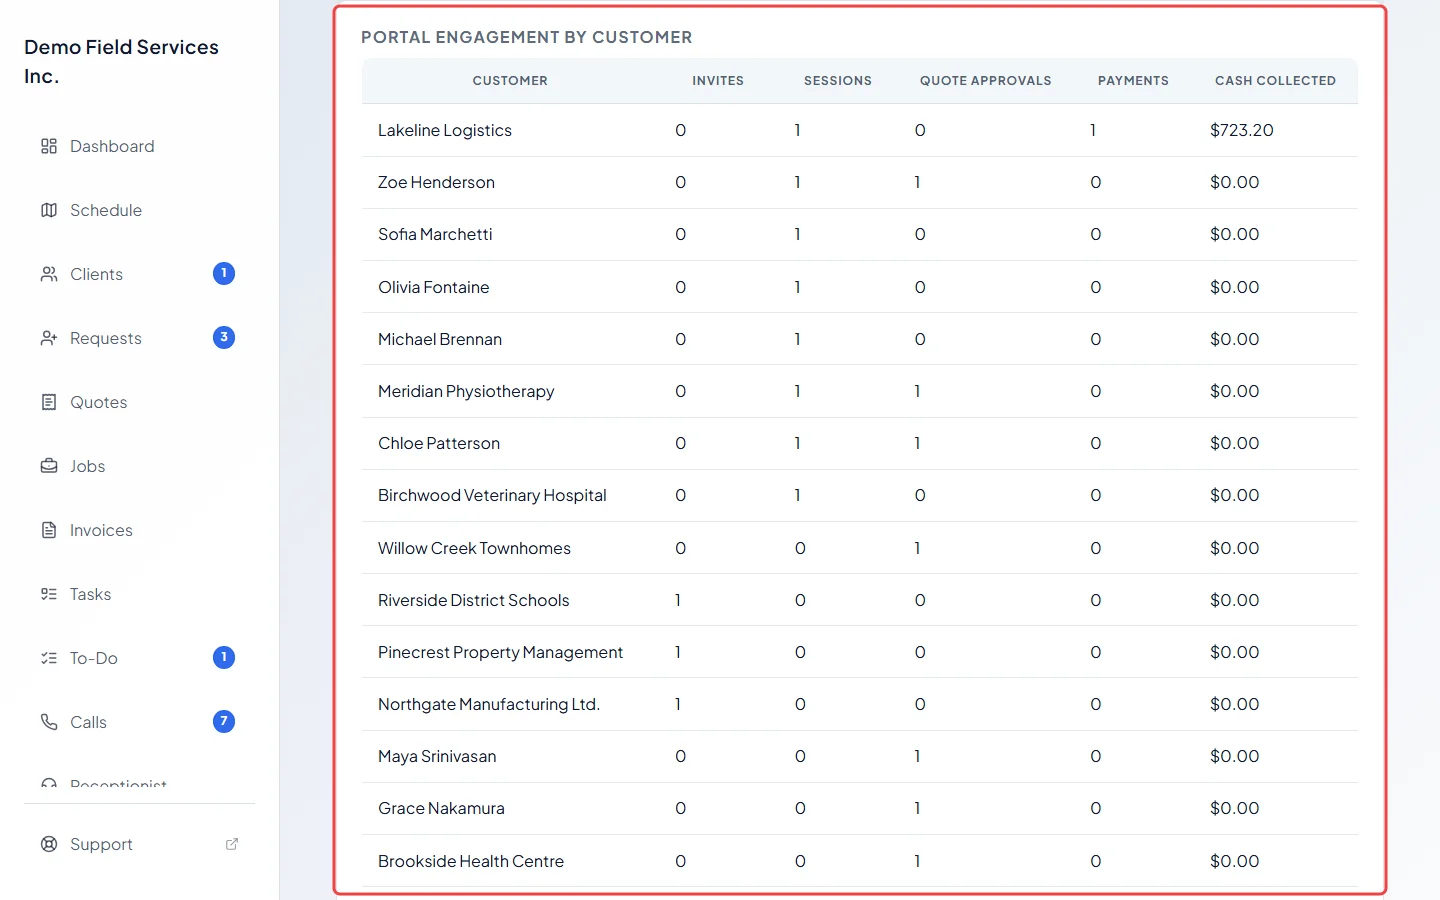
Task: Sort by the Payments column header
Action: coord(1133,81)
